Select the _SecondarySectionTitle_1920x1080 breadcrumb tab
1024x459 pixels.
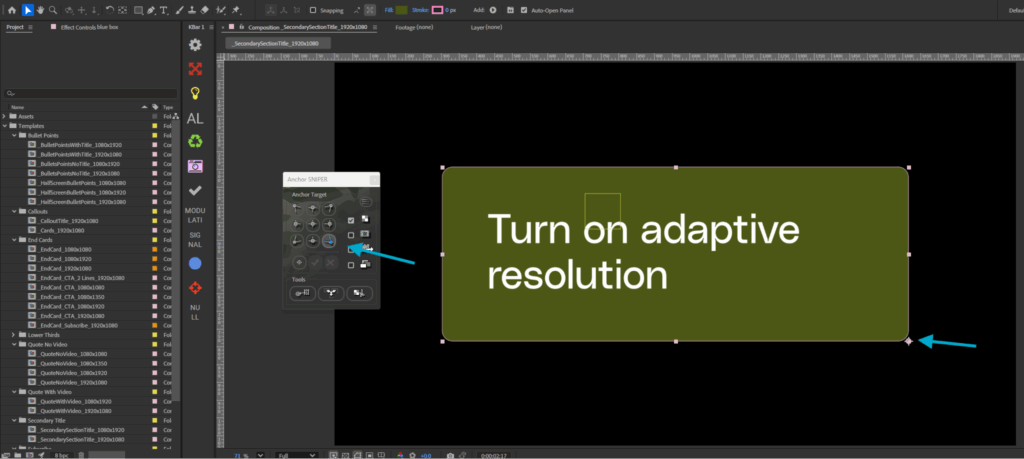point(278,43)
